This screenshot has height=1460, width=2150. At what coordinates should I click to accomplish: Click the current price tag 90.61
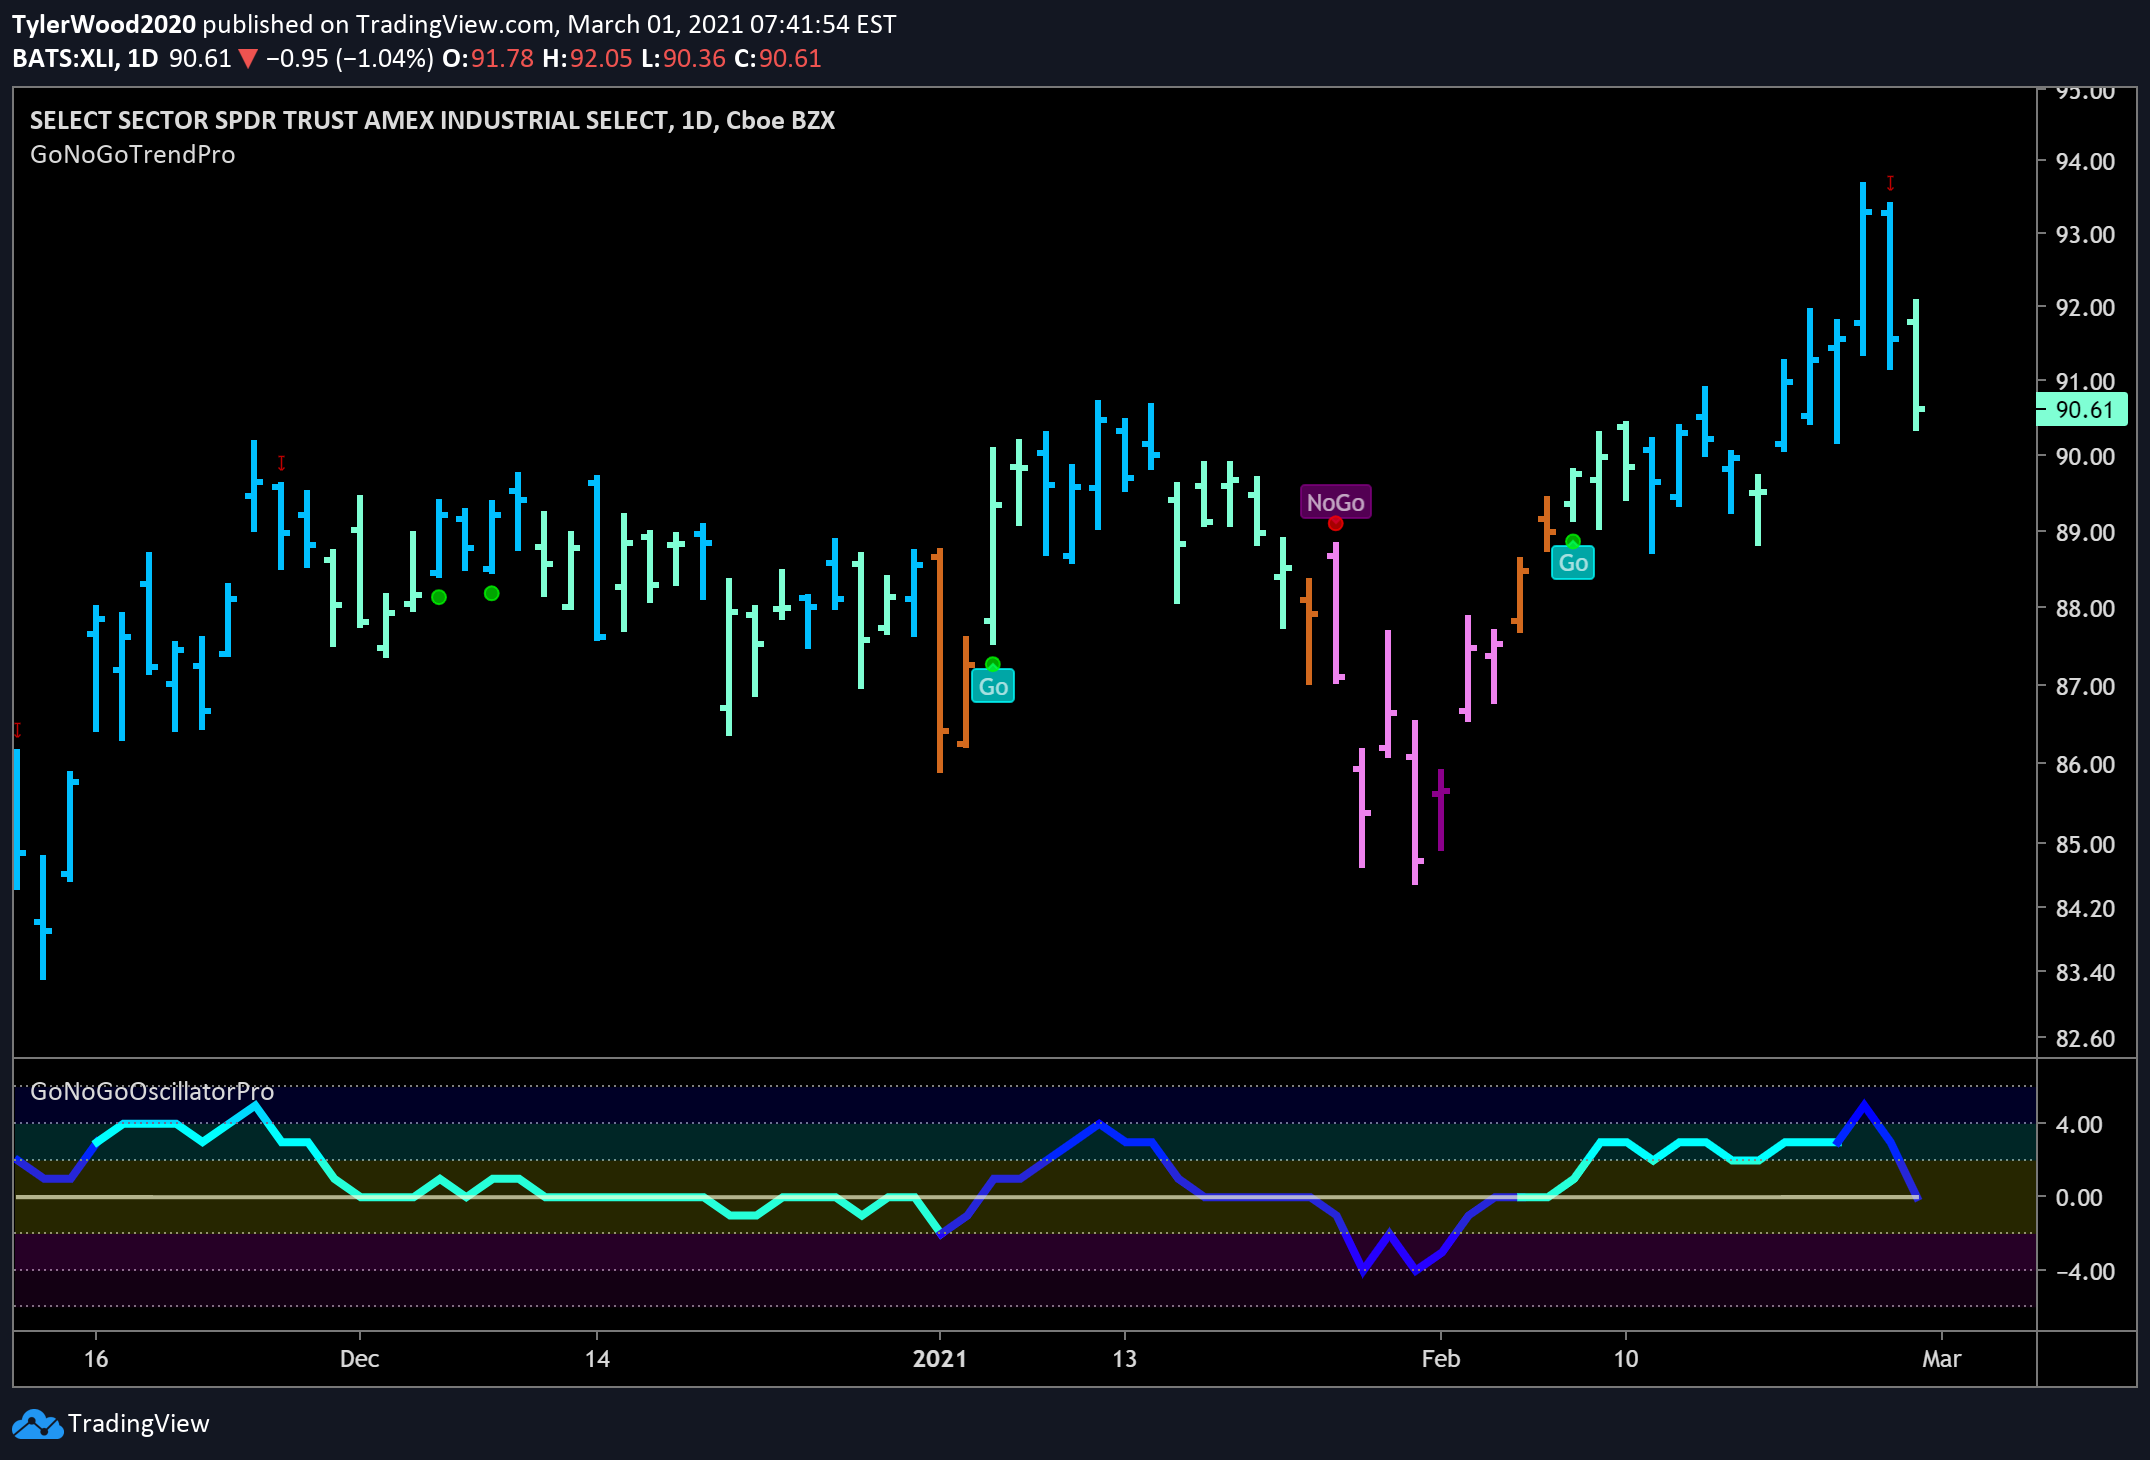[2083, 410]
